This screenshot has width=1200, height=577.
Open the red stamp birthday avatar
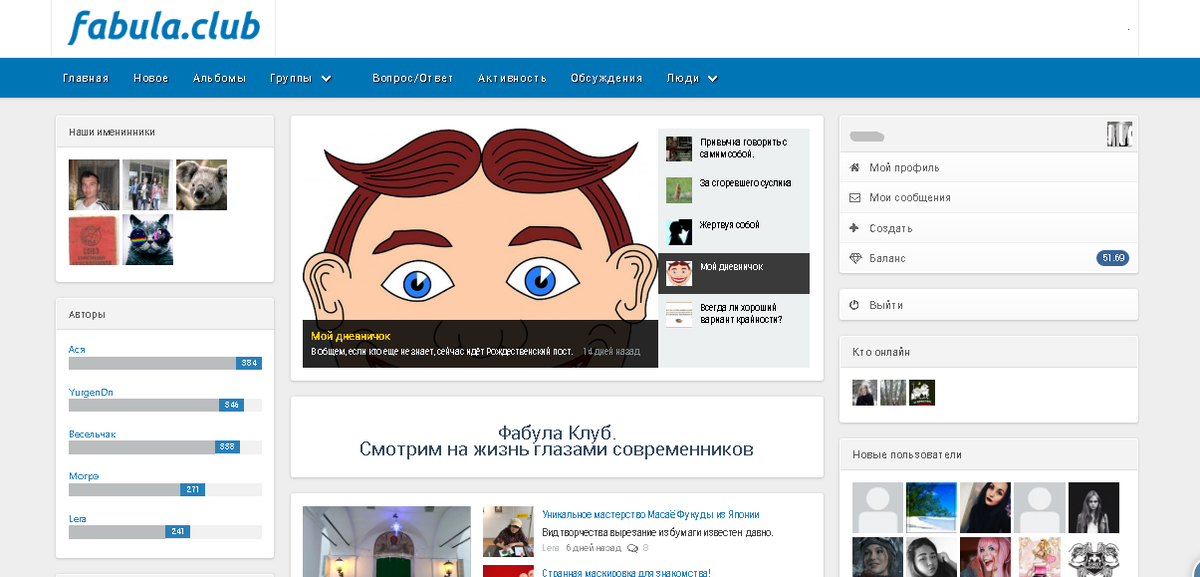[x=94, y=239]
